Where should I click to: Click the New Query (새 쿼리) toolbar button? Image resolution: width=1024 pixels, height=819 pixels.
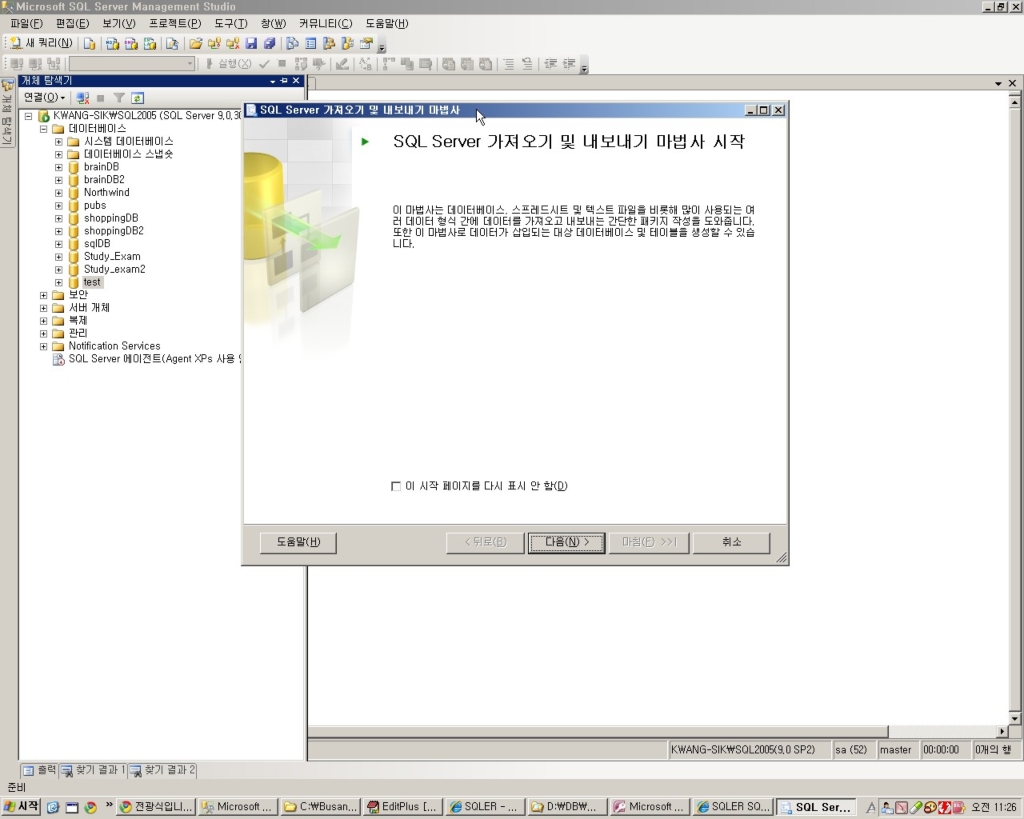[x=40, y=43]
